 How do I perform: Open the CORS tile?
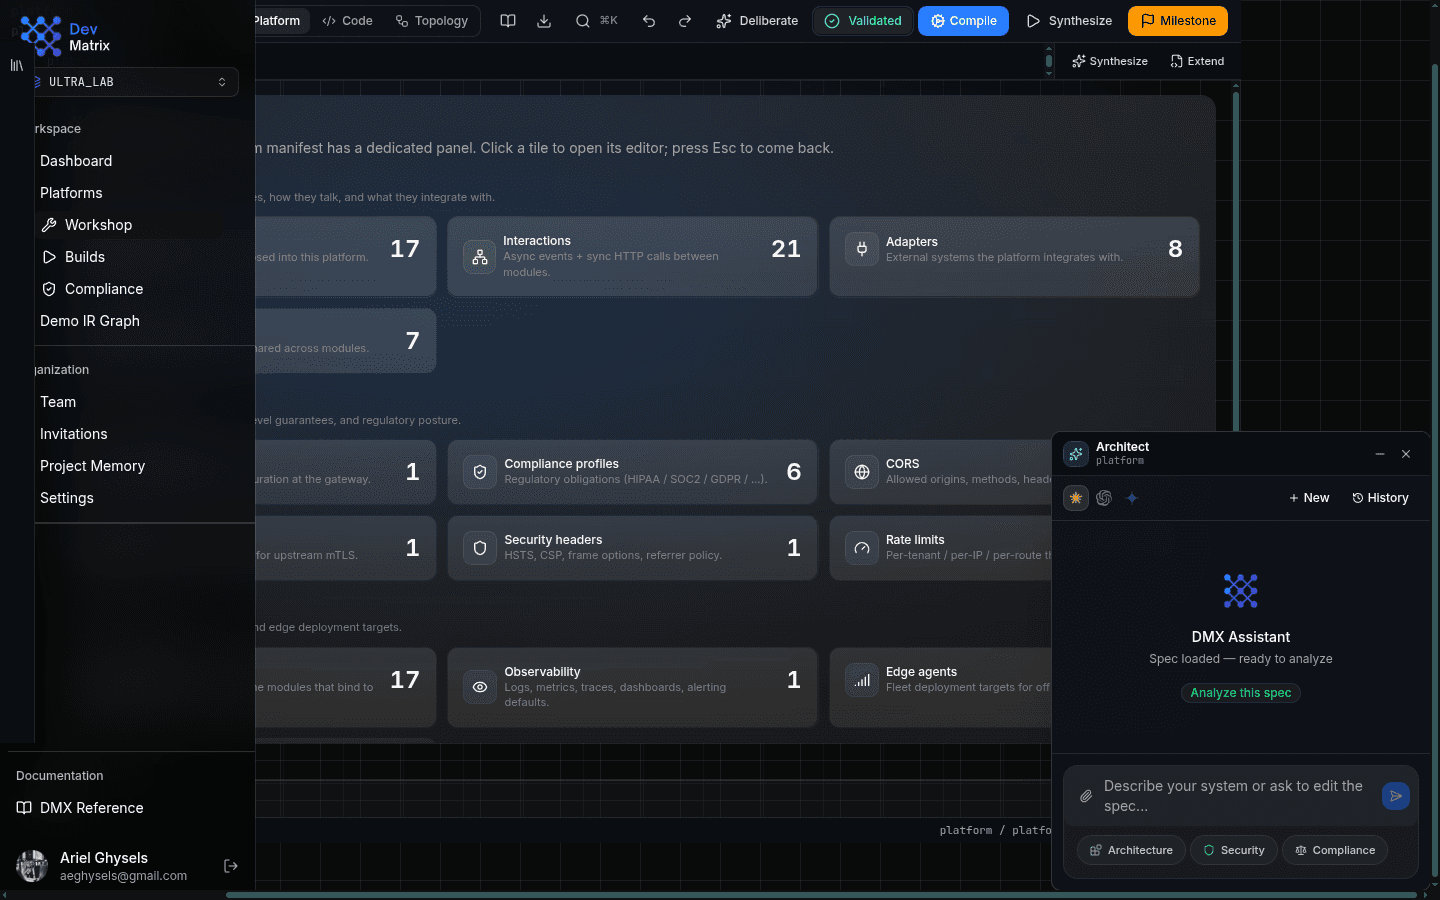(x=940, y=472)
